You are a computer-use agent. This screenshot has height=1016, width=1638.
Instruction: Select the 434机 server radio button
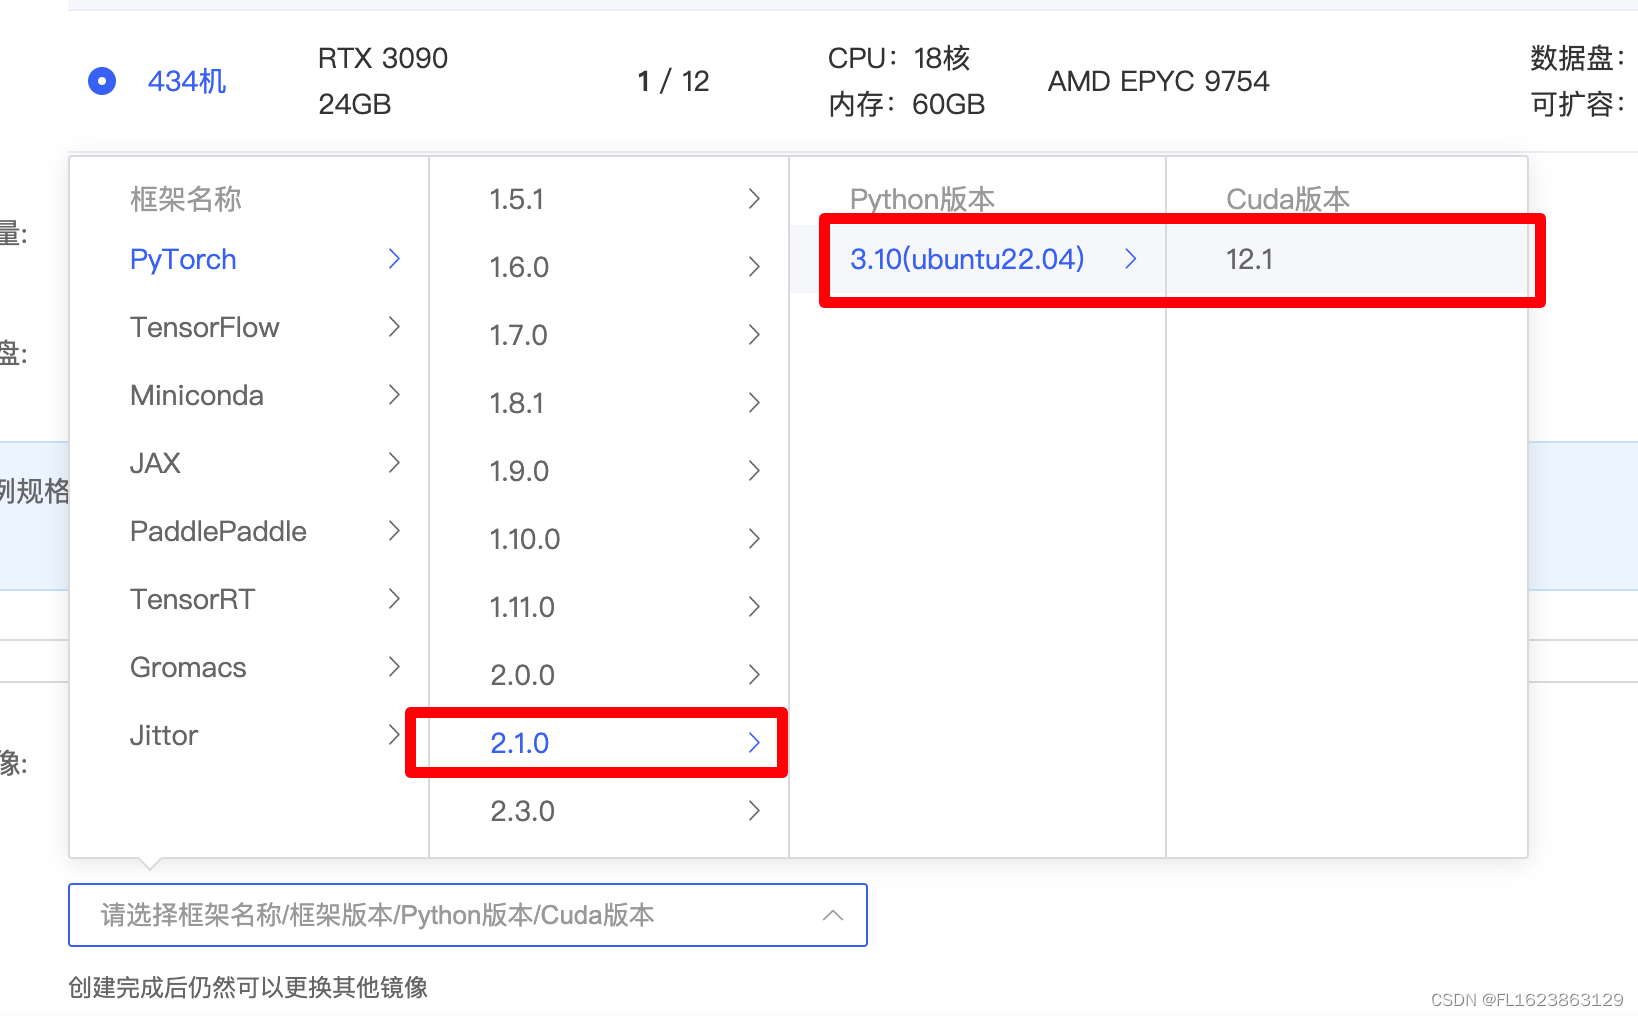[101, 81]
